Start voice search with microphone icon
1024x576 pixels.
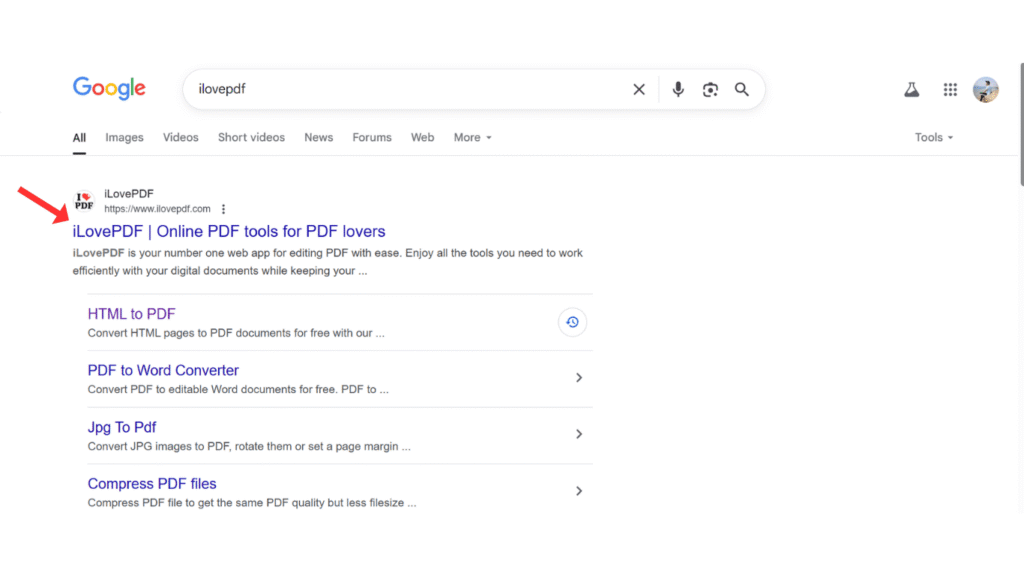(x=678, y=89)
